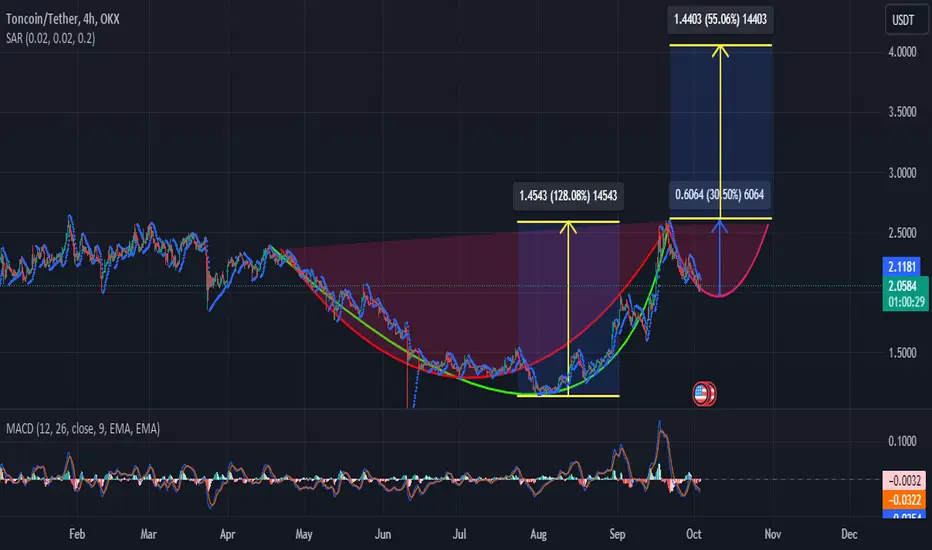Click the Oct label on time axis

694,534
